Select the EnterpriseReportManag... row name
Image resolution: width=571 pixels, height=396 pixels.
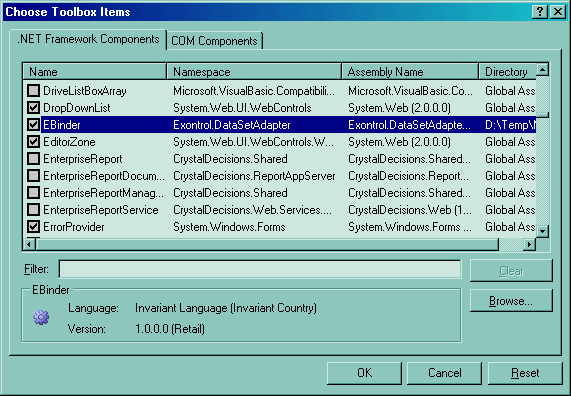[103, 193]
